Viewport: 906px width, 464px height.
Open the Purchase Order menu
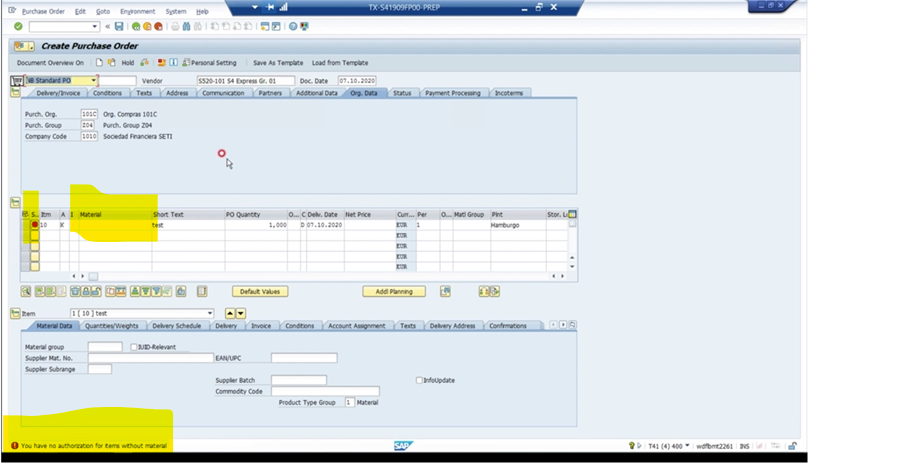pos(43,12)
